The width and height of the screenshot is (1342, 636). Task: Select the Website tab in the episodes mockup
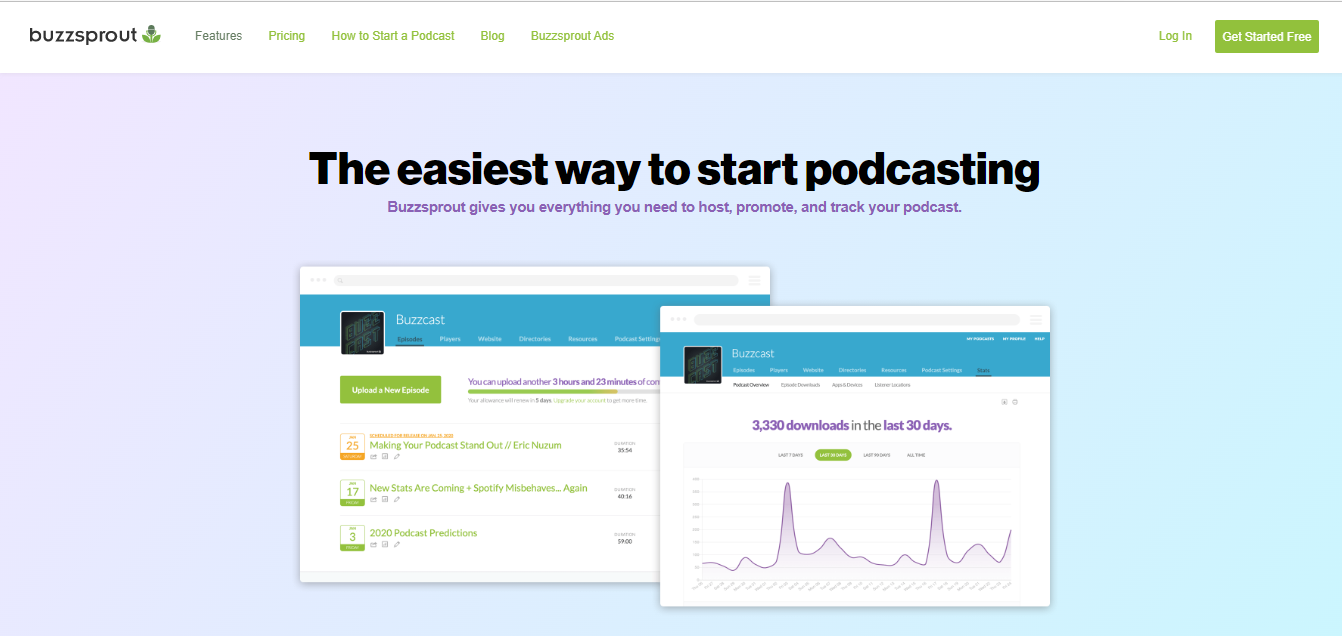click(490, 339)
